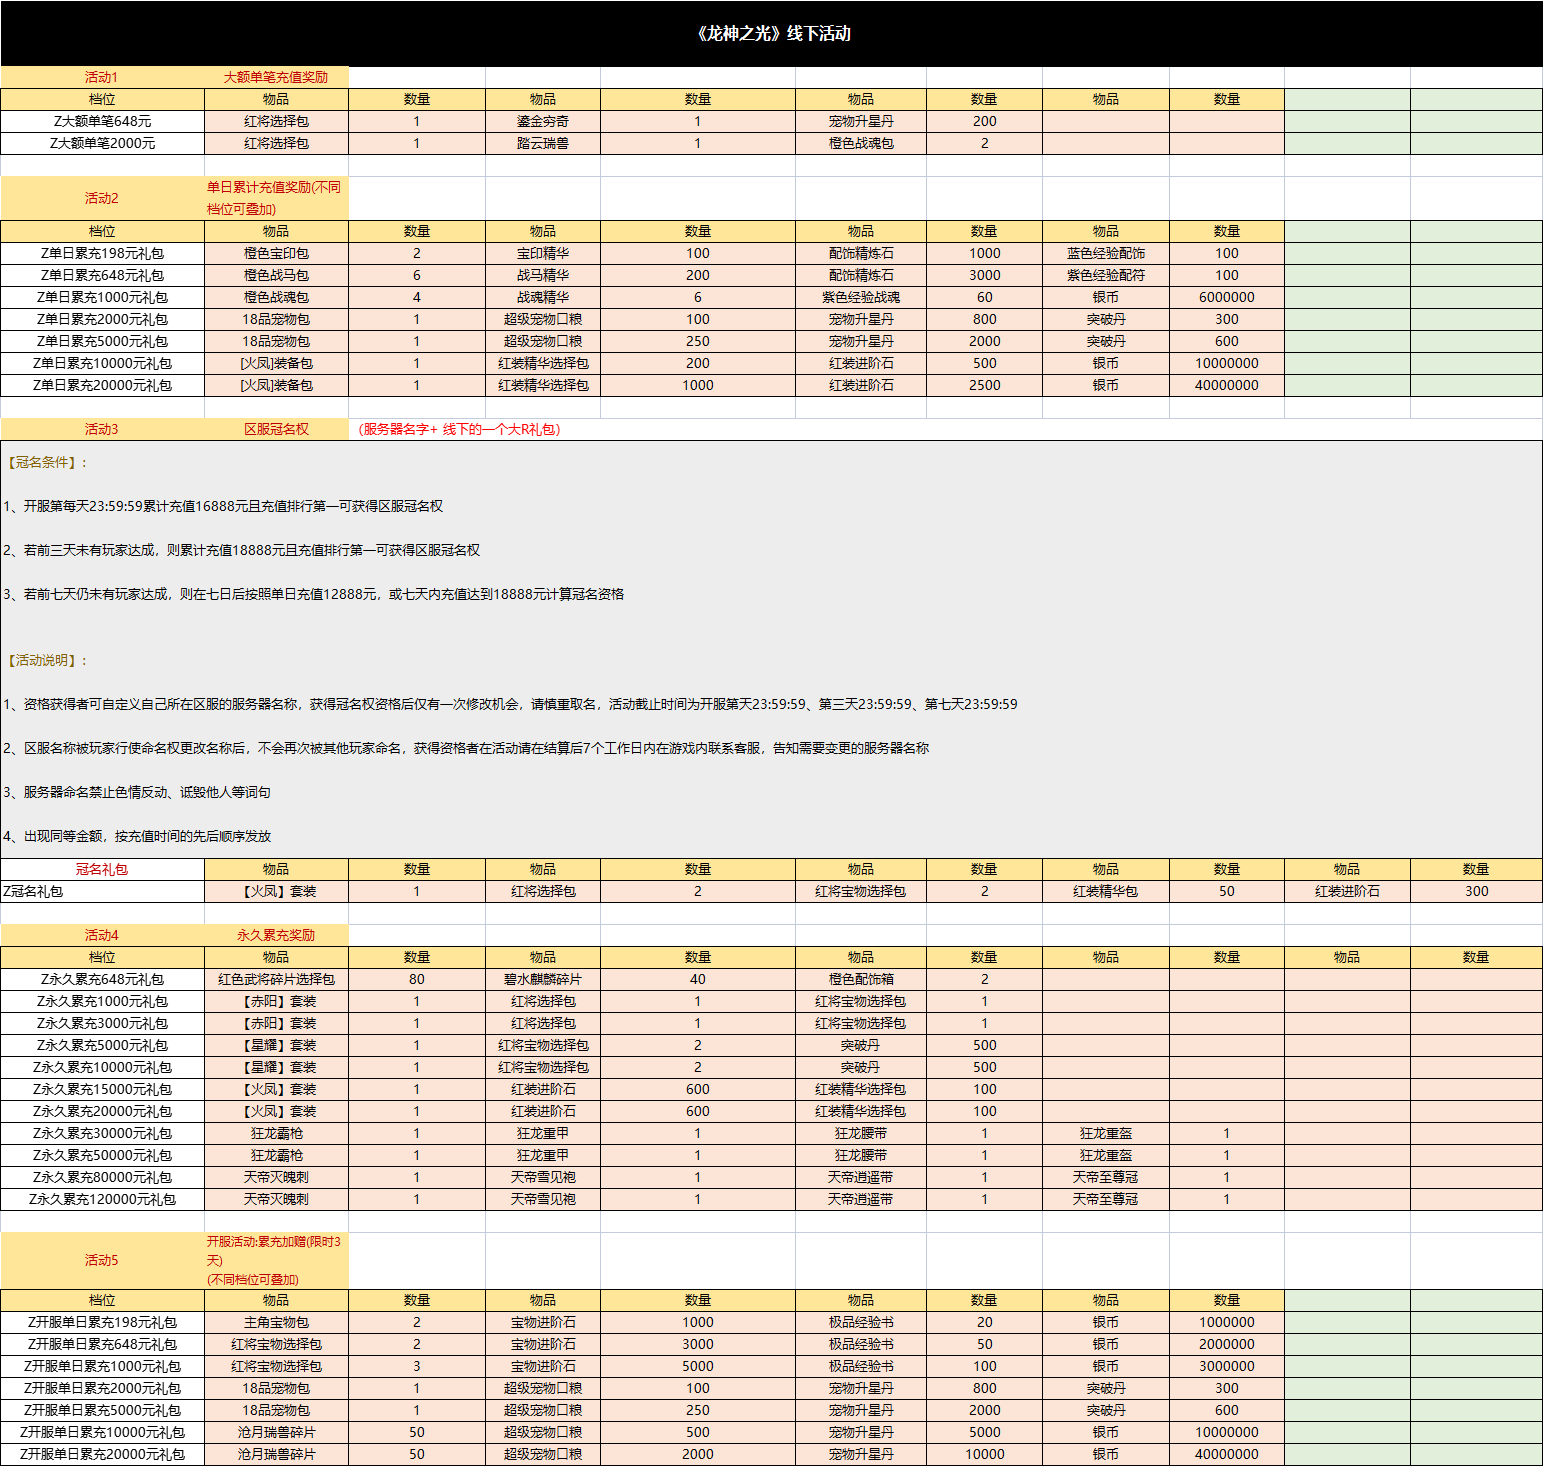Select the 大额单笔充值奖励 cell

click(x=276, y=77)
